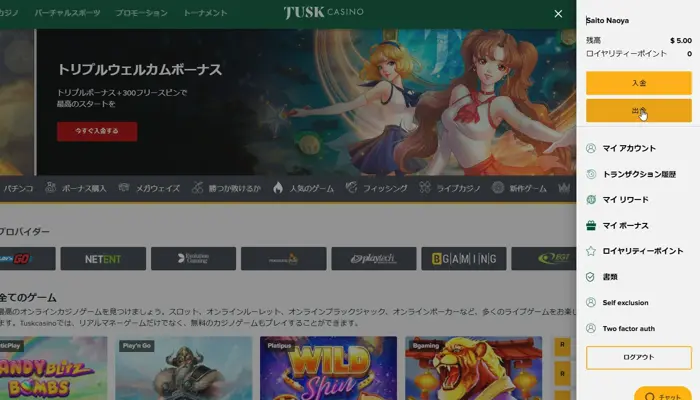Click the Self exclusion person icon

pyautogui.click(x=591, y=302)
